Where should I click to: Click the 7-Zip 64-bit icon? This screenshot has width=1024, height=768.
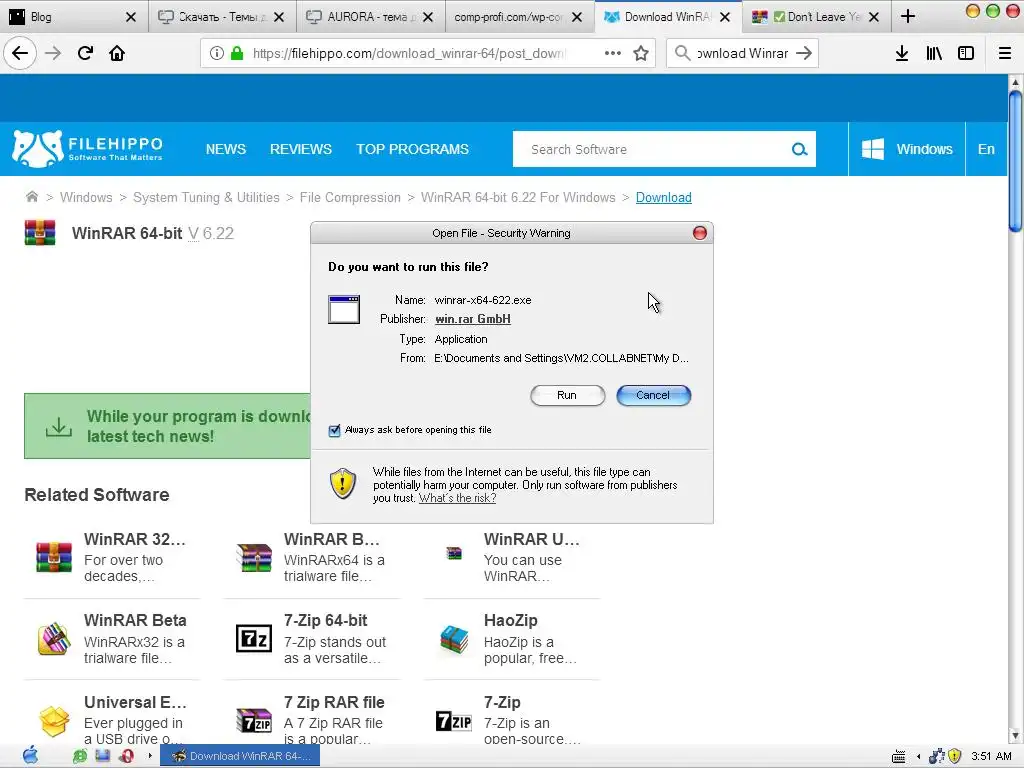coord(253,639)
